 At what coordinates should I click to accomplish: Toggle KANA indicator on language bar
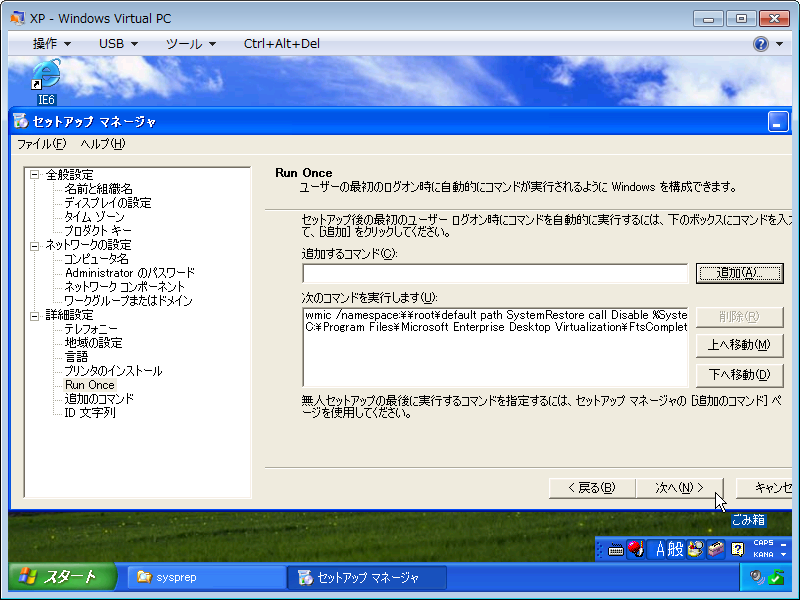[763, 555]
